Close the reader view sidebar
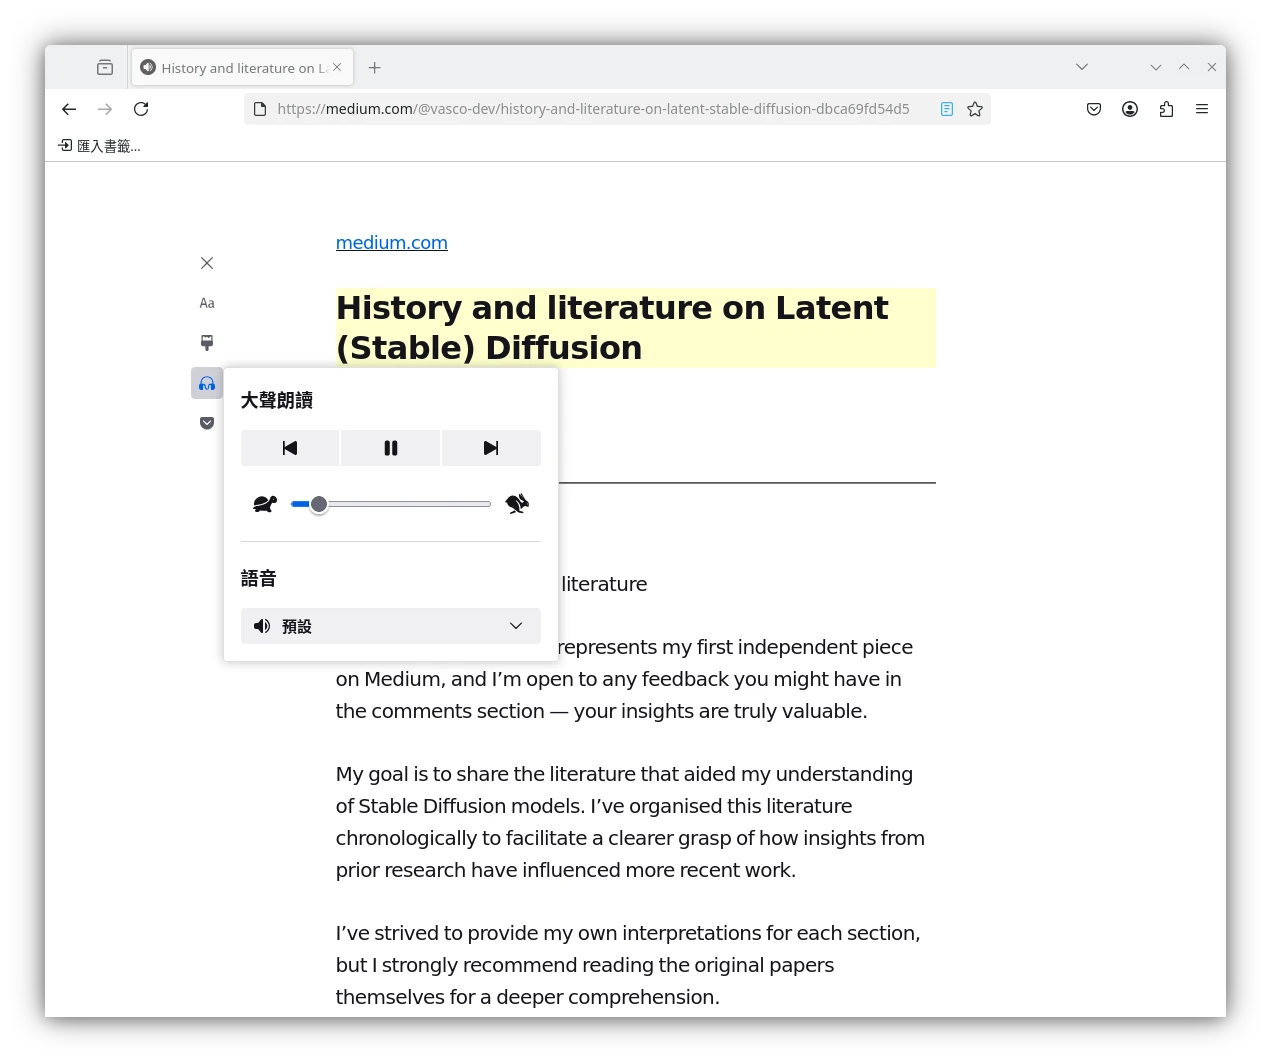Viewport: 1271px width, 1062px height. coord(207,263)
